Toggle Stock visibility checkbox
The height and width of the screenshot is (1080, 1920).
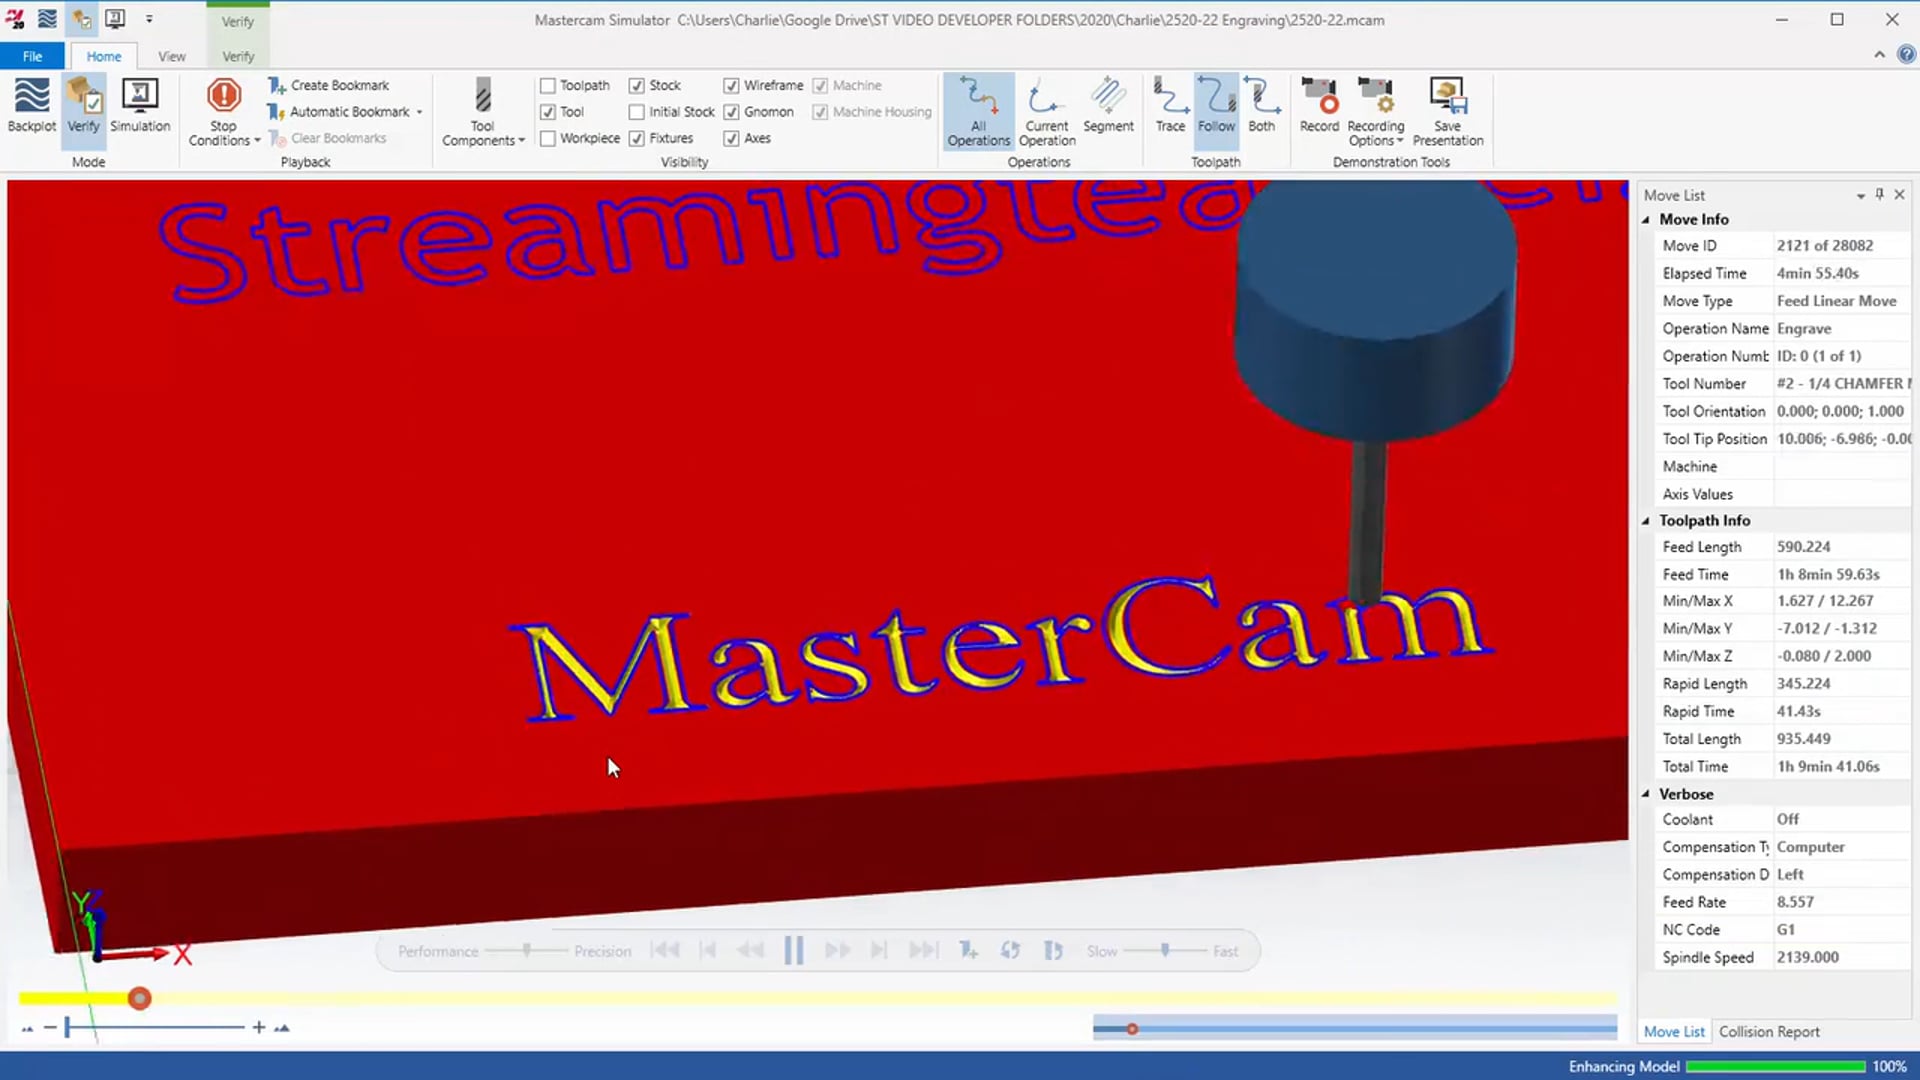tap(637, 86)
